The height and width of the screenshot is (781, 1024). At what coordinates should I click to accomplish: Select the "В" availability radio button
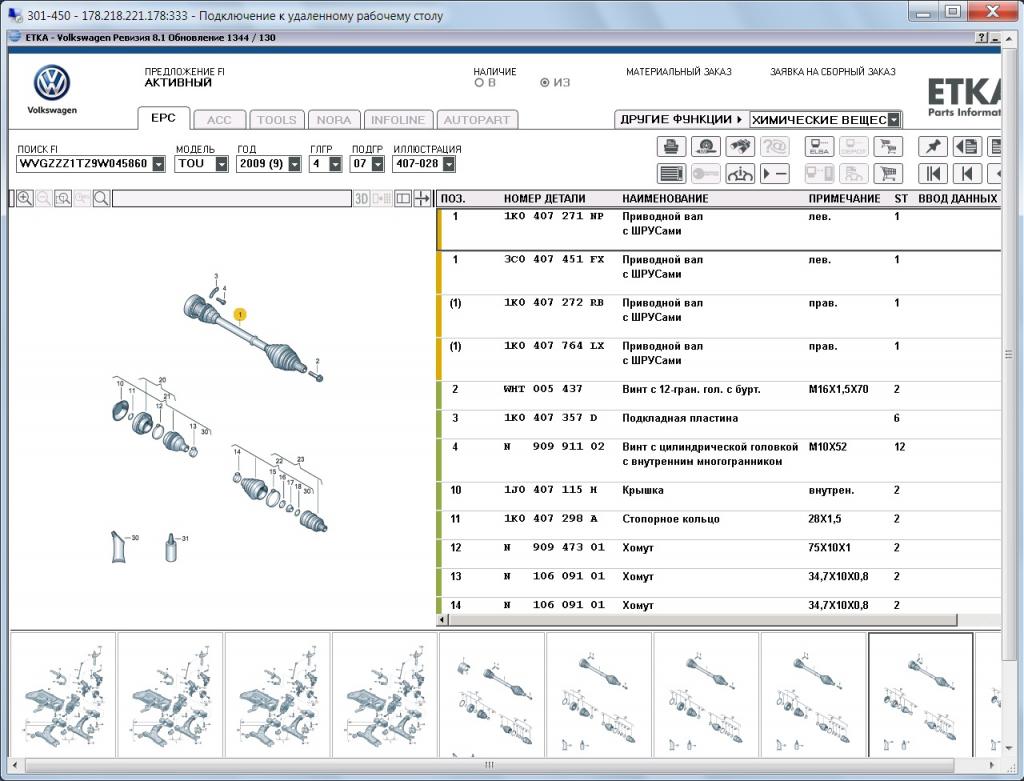click(479, 83)
